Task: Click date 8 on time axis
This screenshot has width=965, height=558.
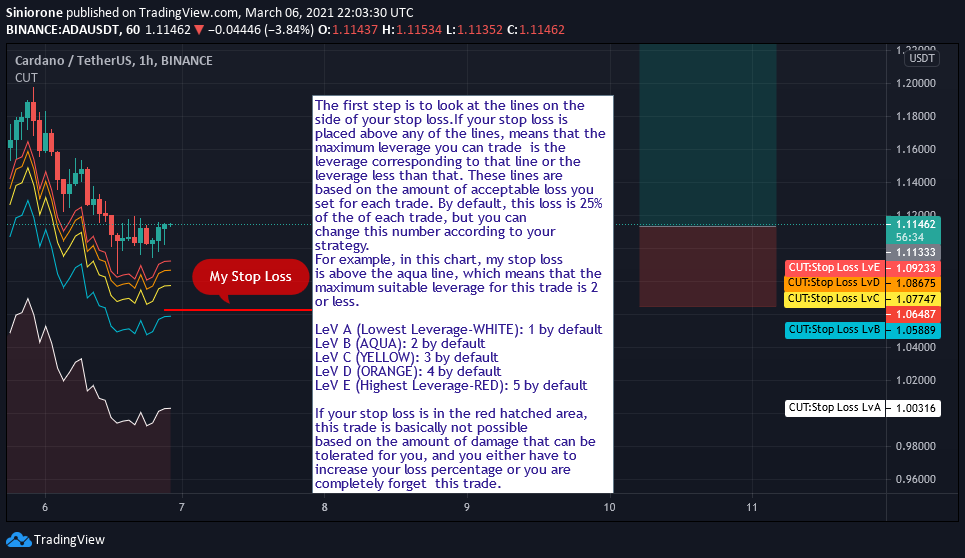Action: (324, 508)
